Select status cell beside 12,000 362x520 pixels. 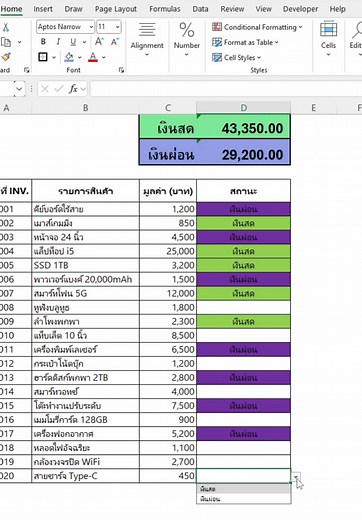tap(243, 293)
